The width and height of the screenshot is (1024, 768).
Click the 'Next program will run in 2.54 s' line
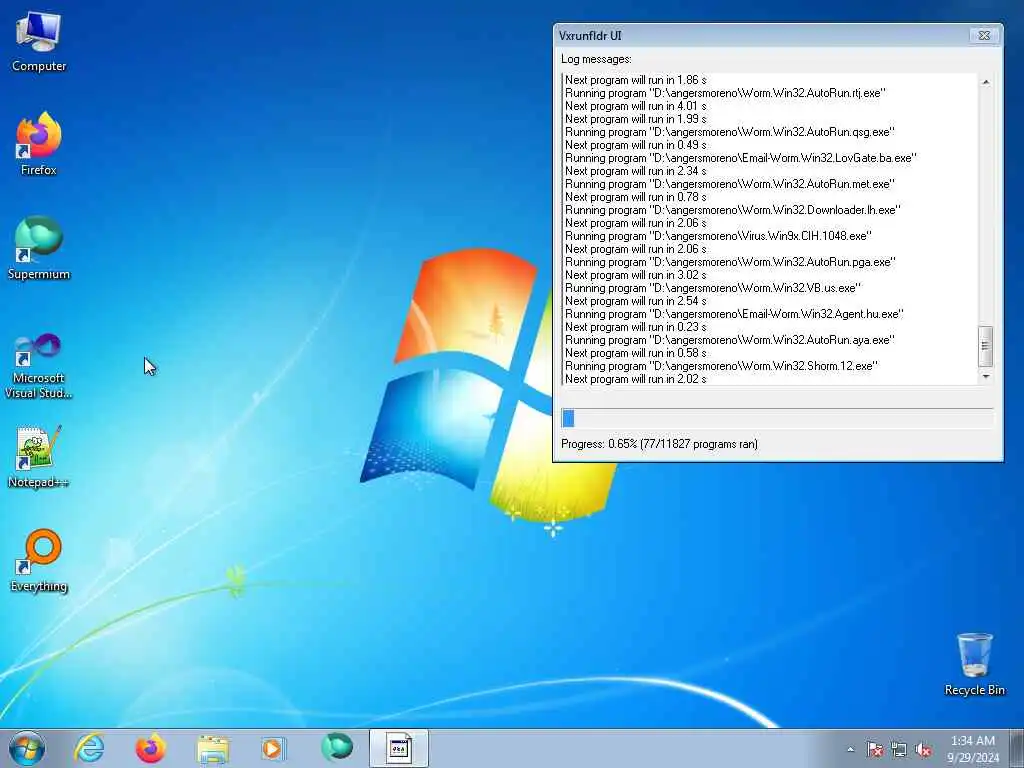(x=635, y=301)
